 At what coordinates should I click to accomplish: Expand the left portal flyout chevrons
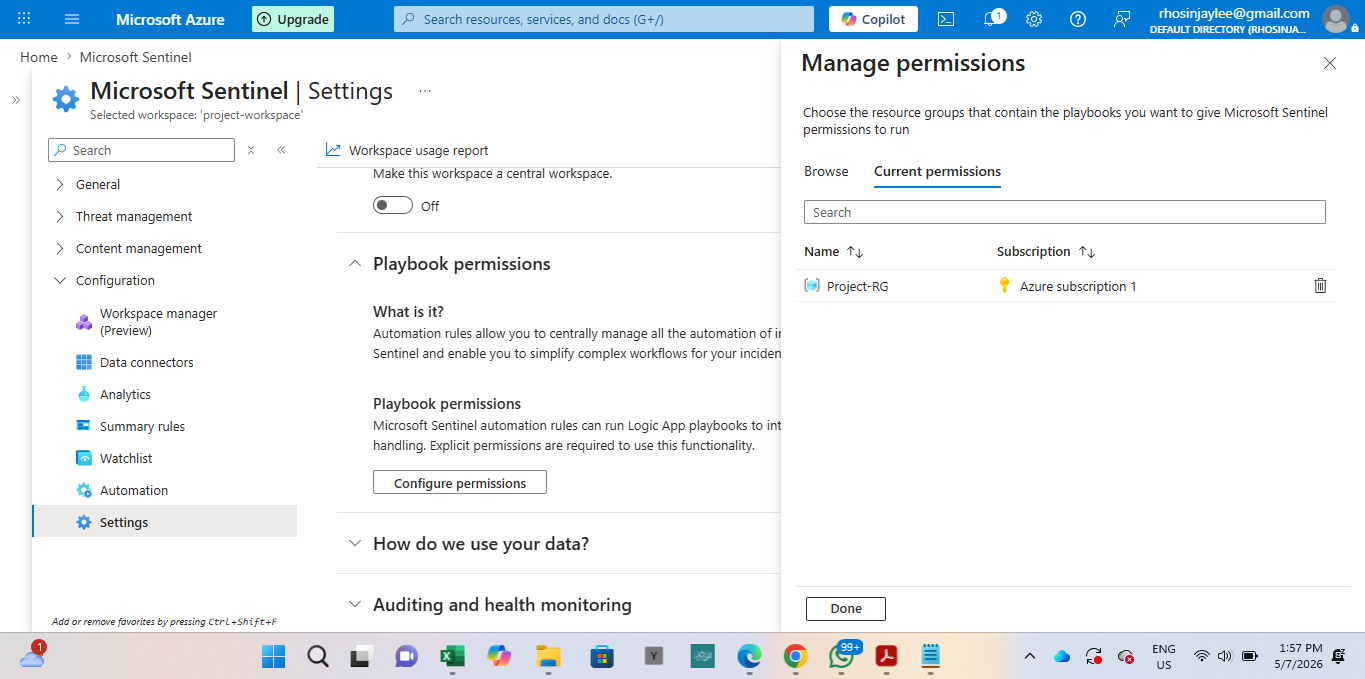tap(16, 100)
